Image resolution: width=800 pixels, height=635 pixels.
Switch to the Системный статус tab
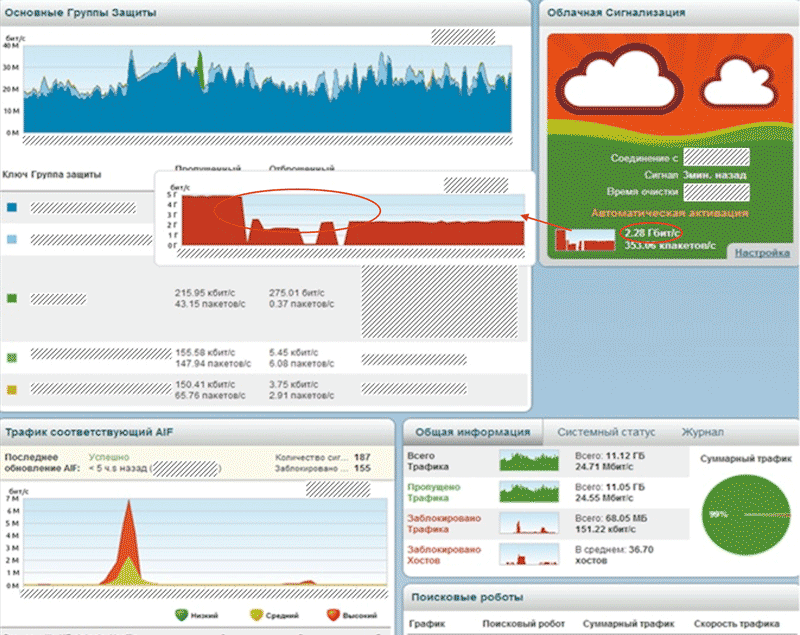pyautogui.click(x=606, y=432)
